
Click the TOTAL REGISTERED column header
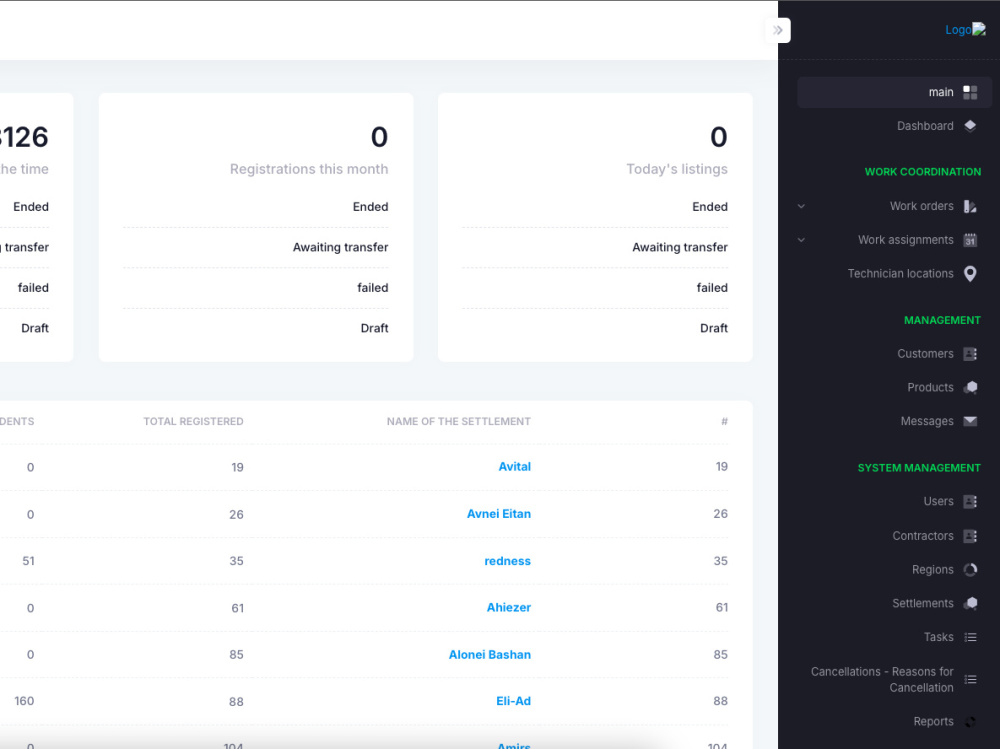click(x=193, y=421)
